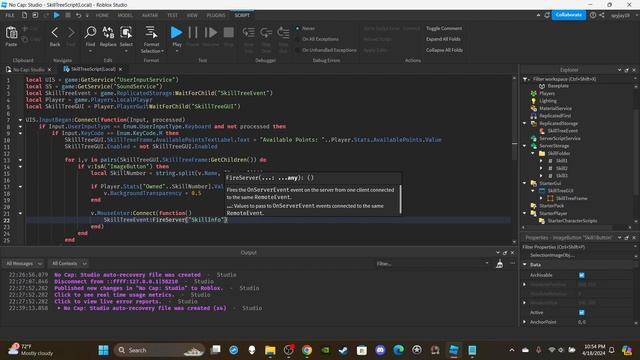640x360 pixels.
Task: Open File Explorer from the taskbar
Action: [270, 350]
